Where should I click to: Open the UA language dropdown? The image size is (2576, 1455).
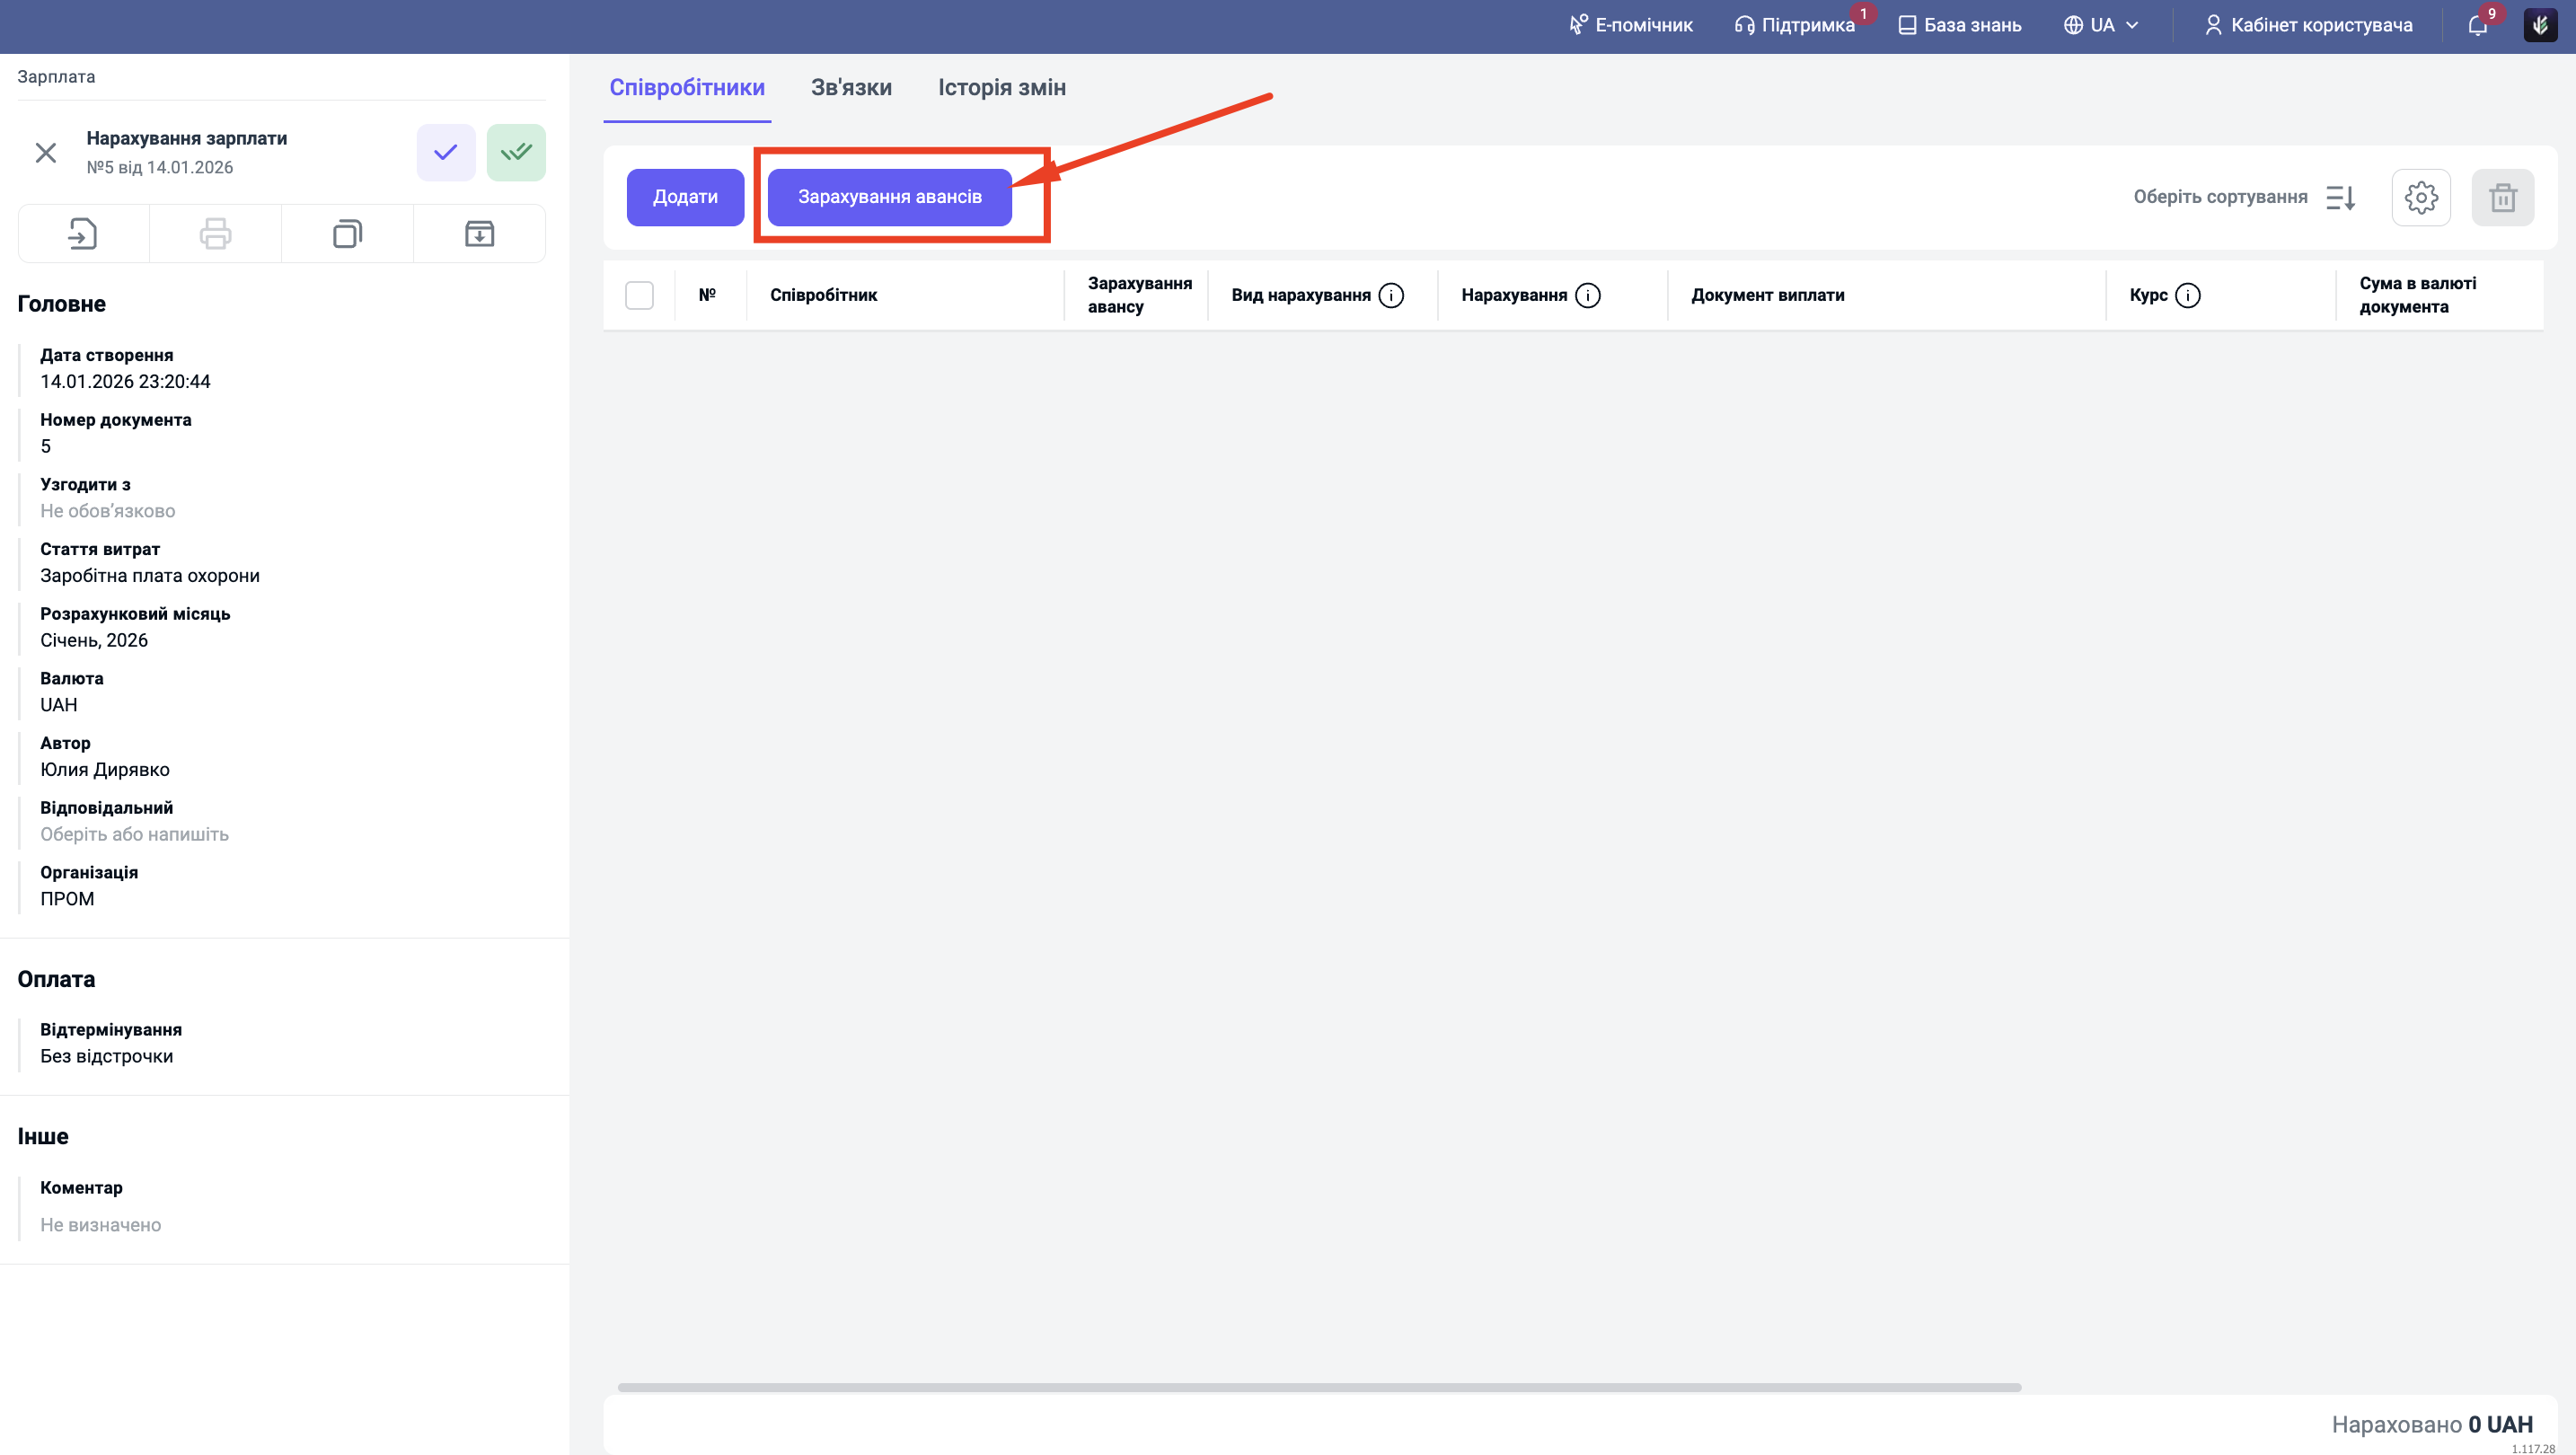(2101, 25)
